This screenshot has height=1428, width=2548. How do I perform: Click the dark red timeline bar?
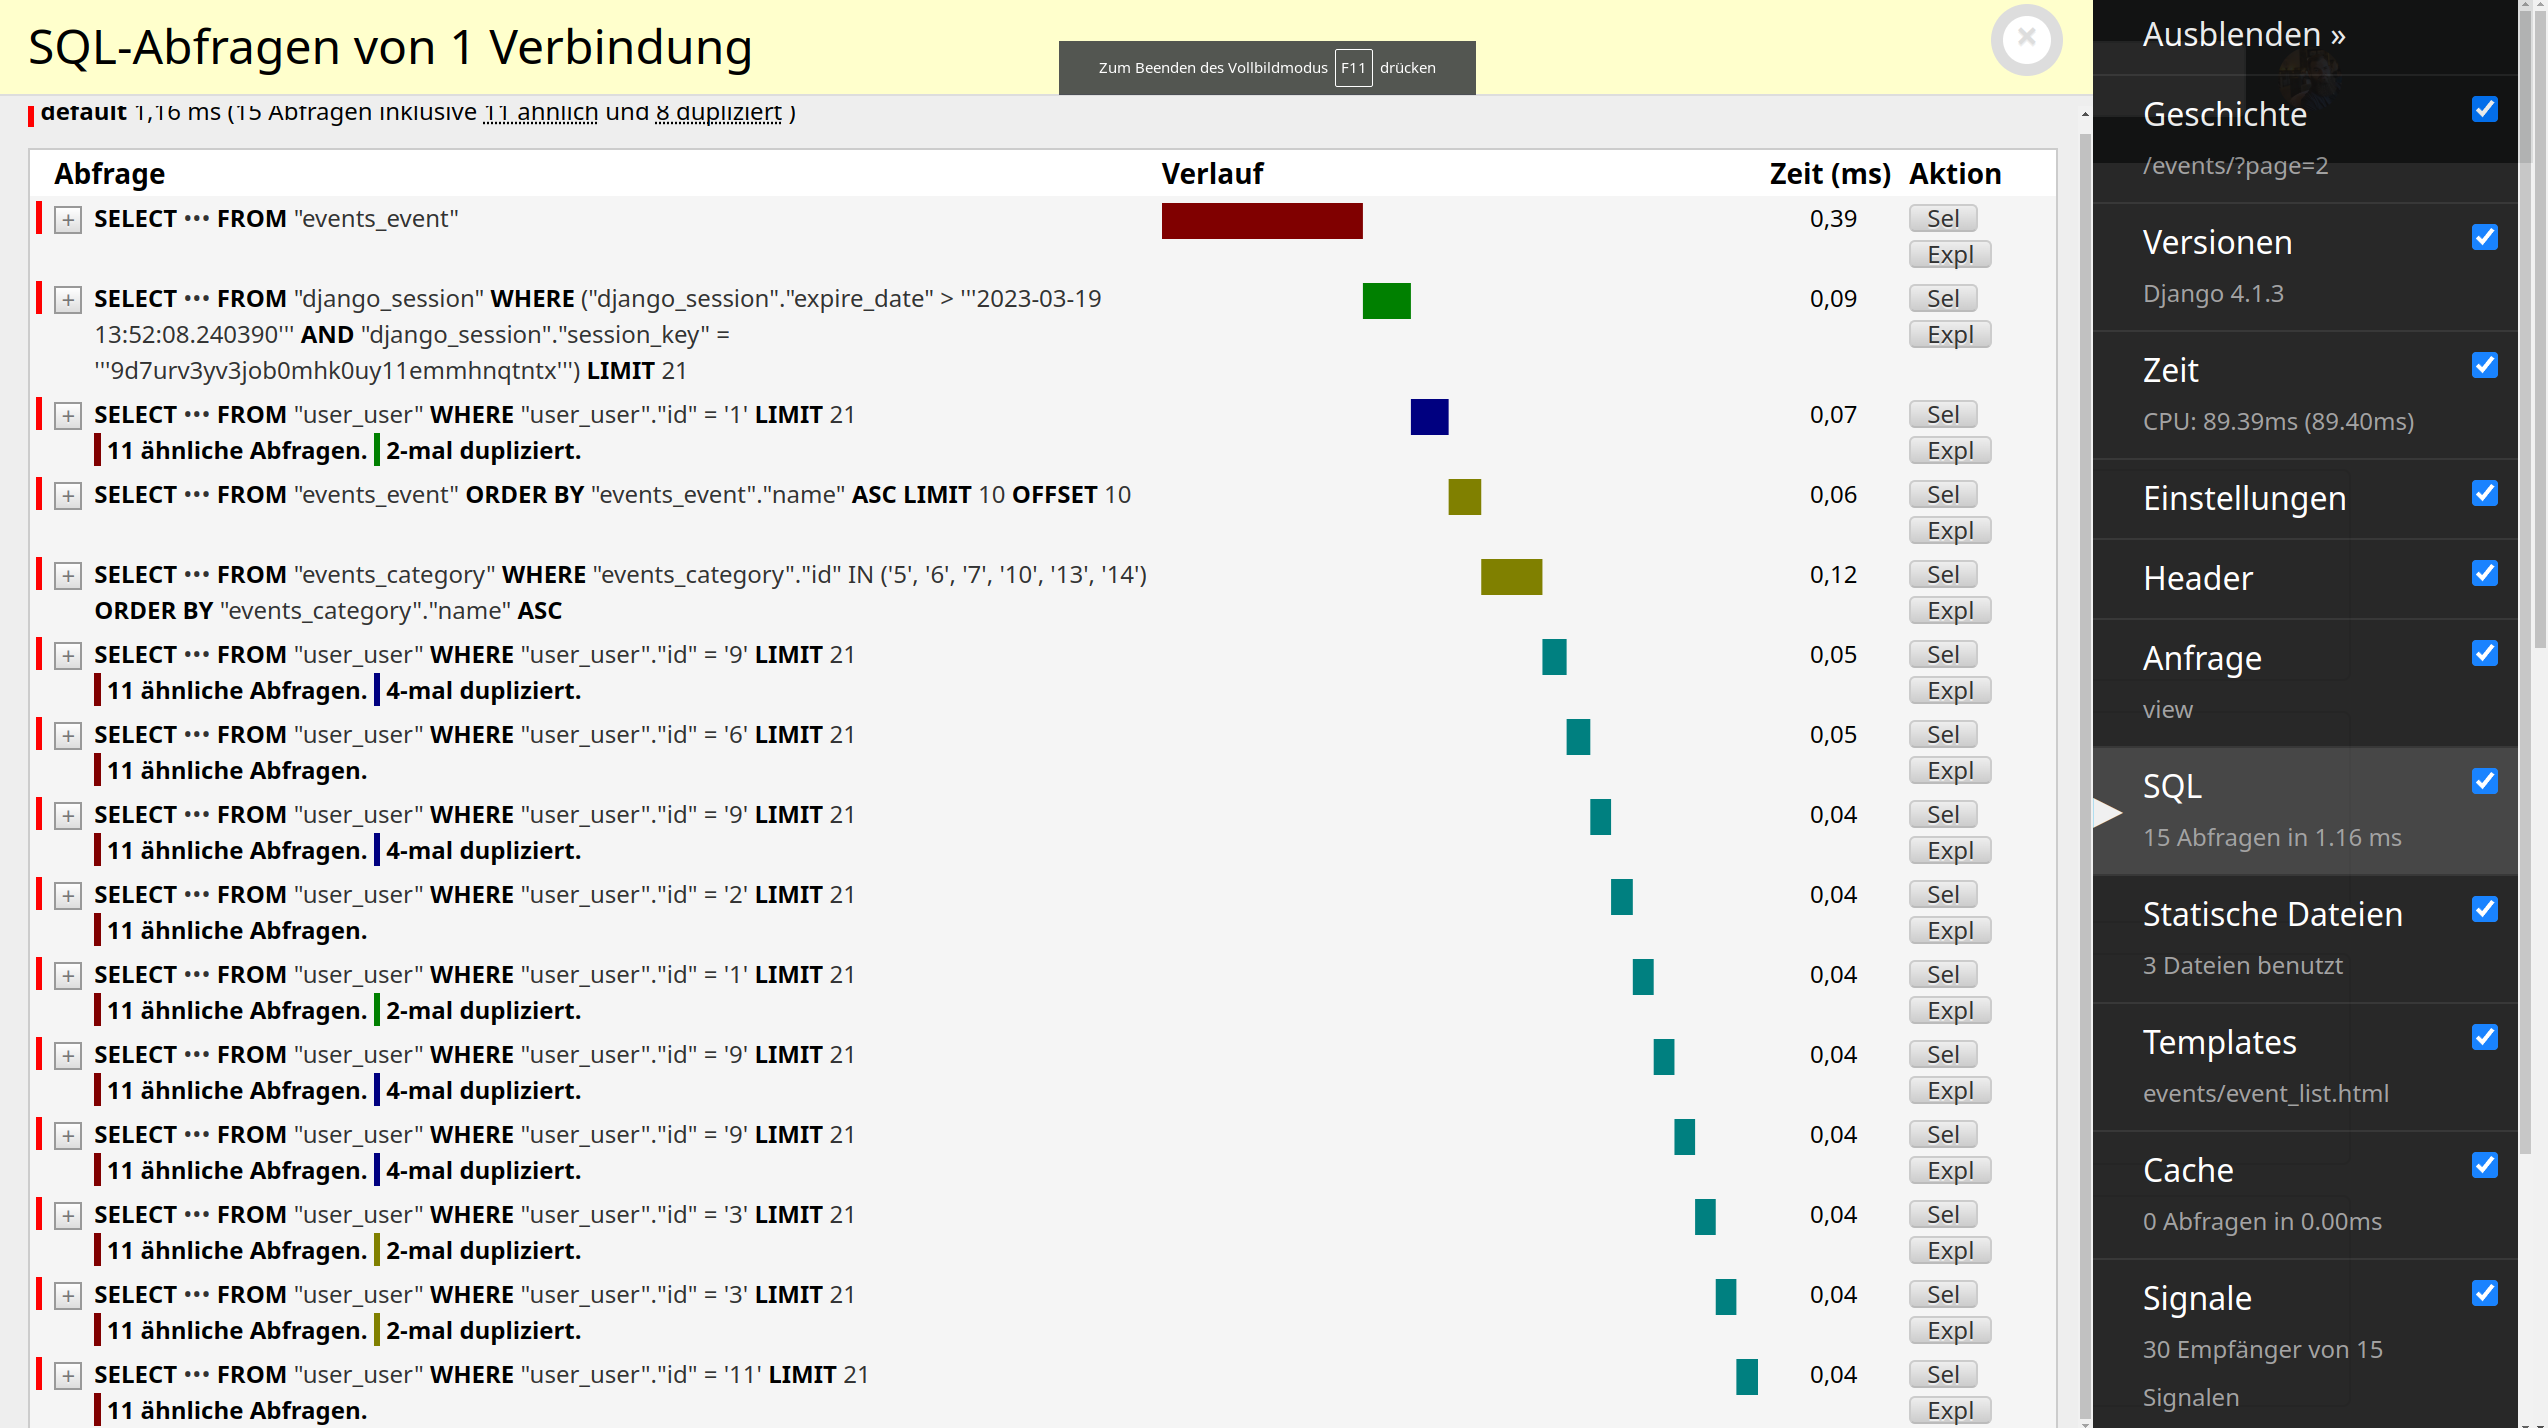click(x=1261, y=221)
